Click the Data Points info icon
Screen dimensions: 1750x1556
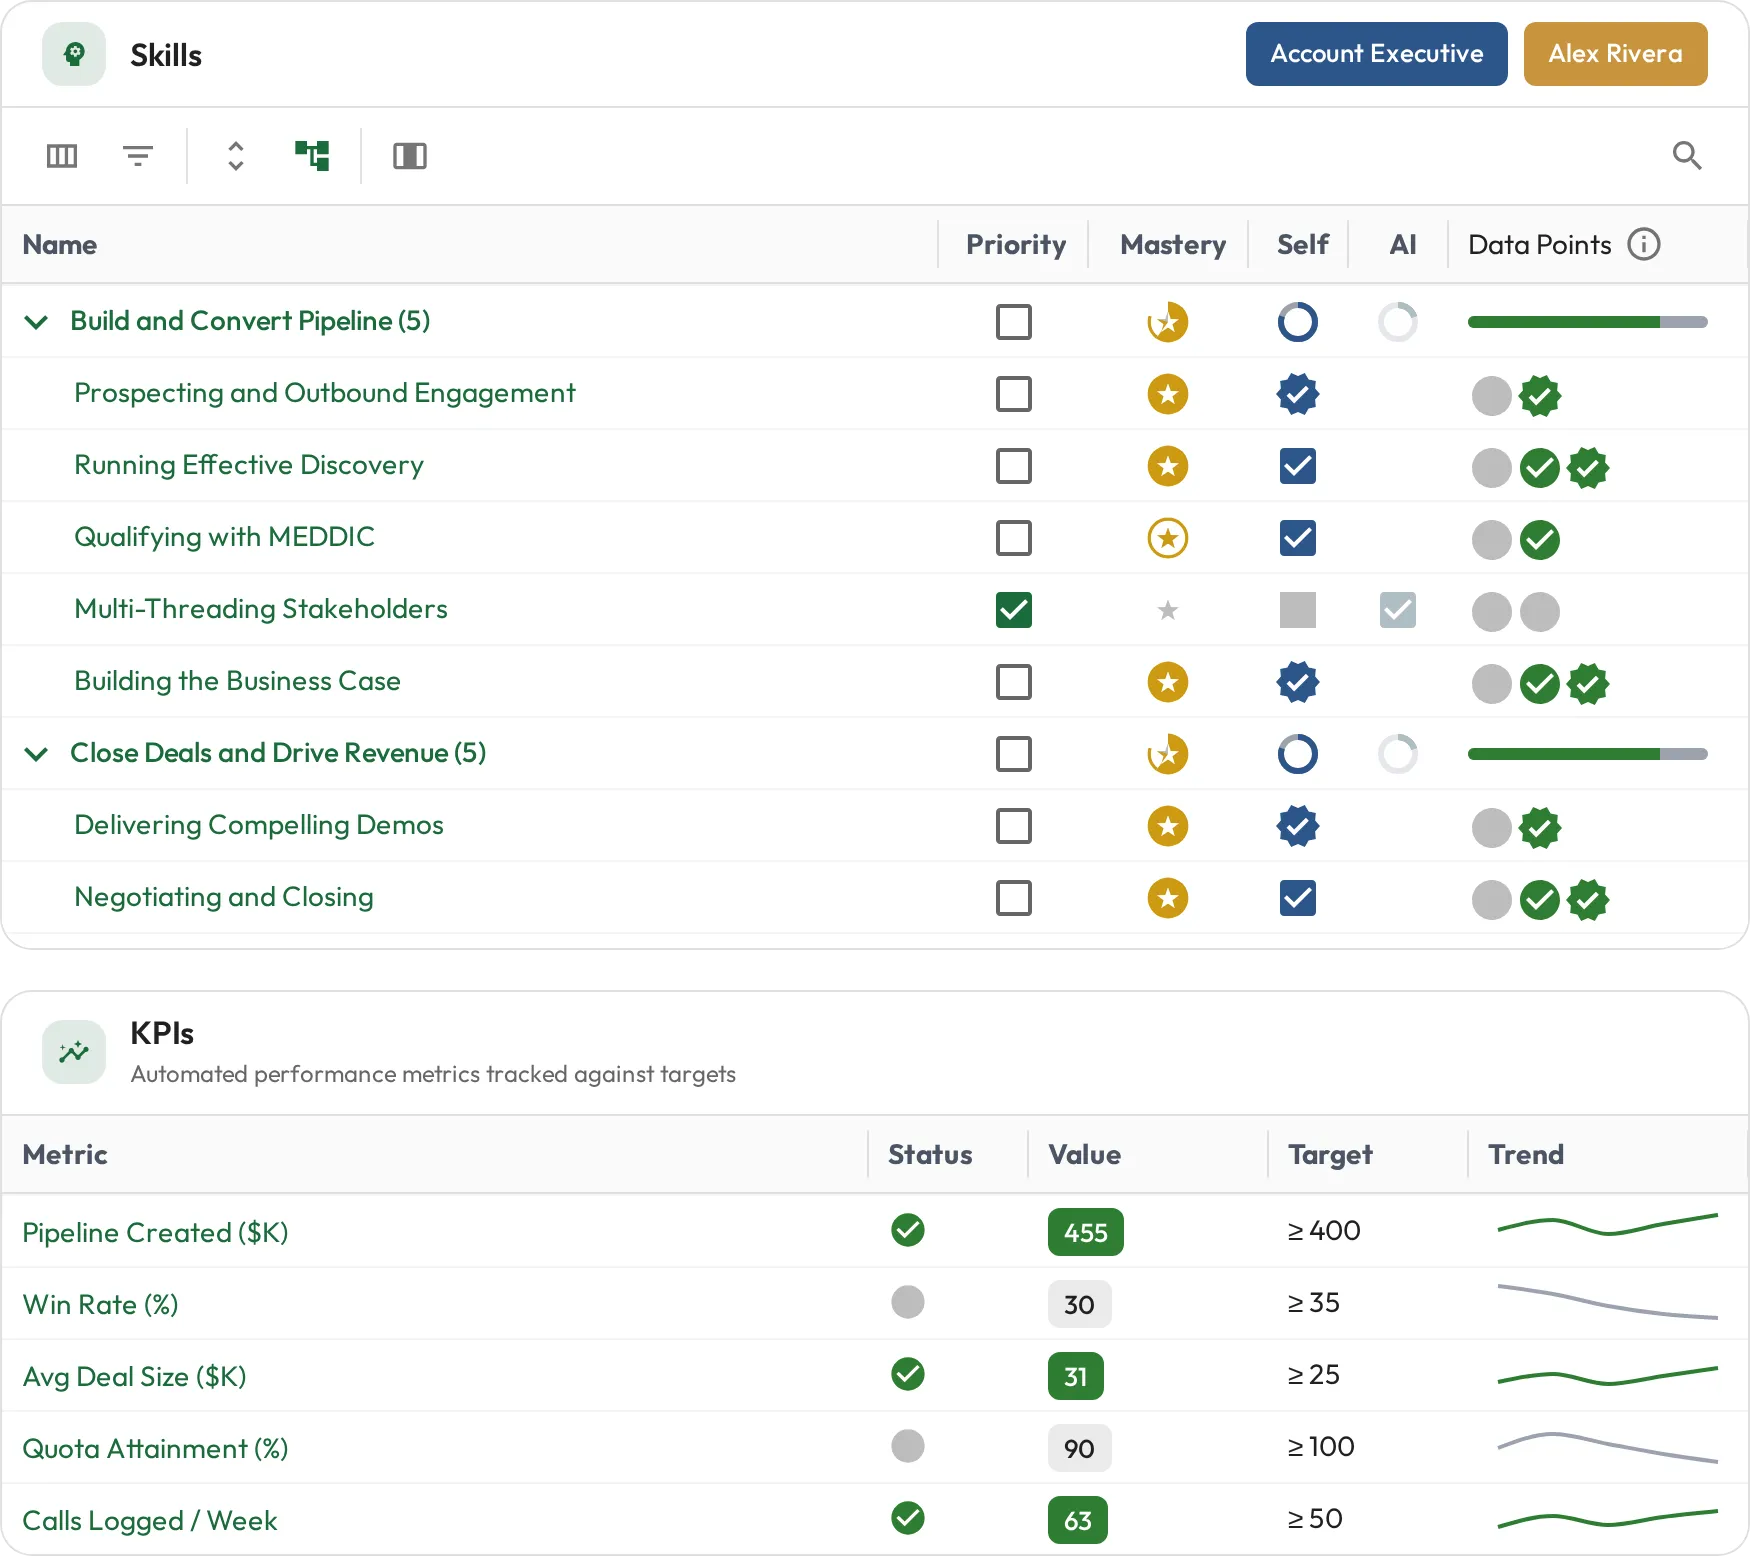point(1644,244)
